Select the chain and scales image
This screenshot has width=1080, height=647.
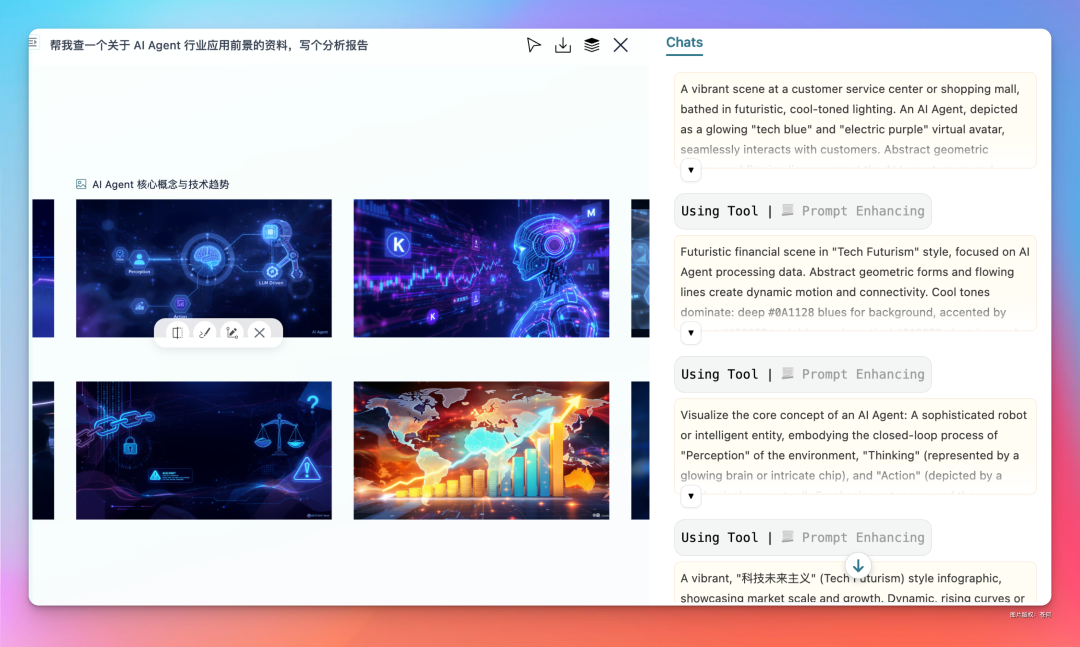tap(204, 451)
